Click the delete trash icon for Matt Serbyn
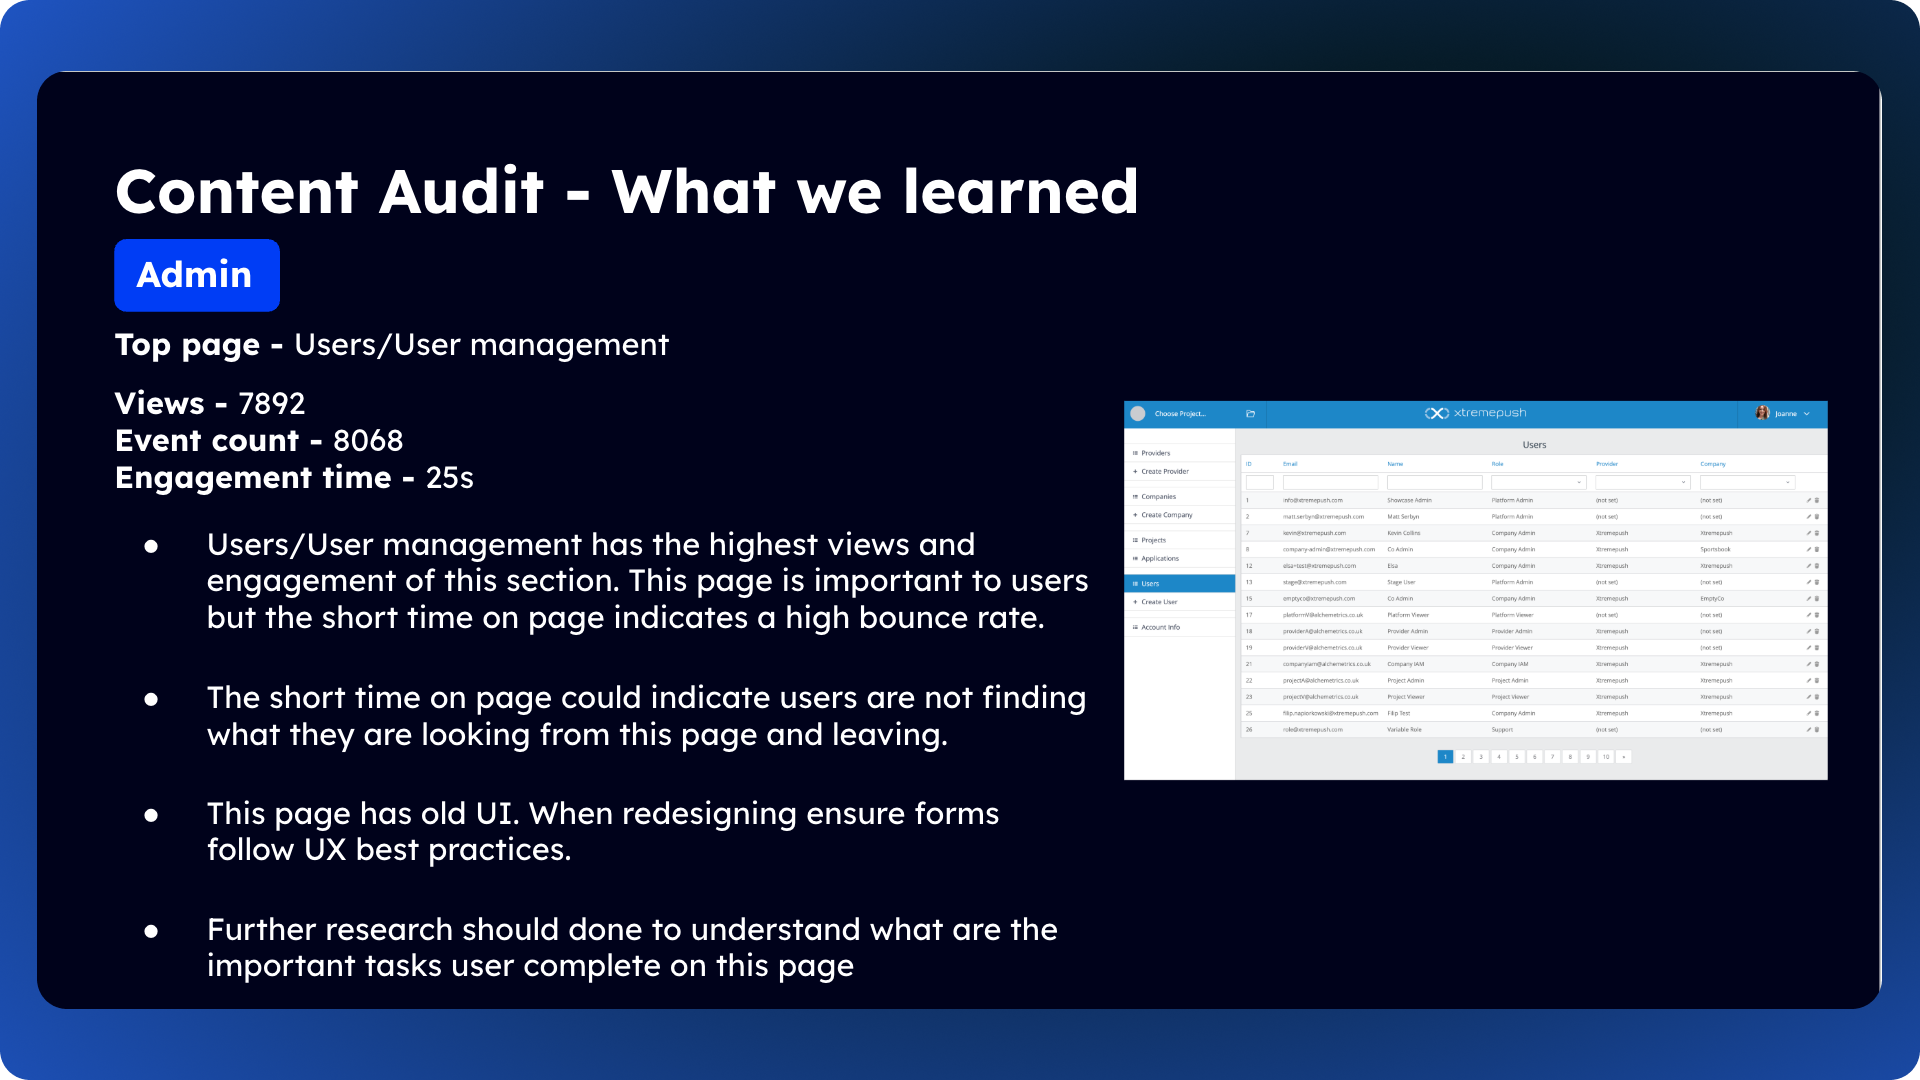Viewport: 1920px width, 1080px height. click(x=1817, y=517)
